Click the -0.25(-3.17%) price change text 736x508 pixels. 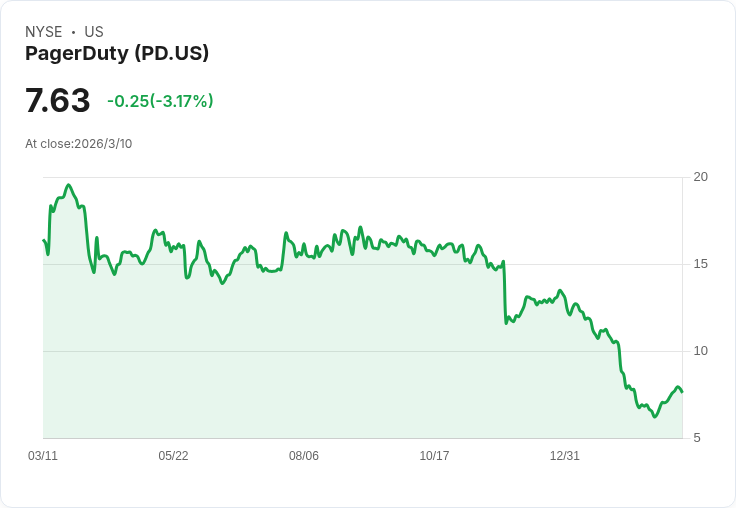160,101
